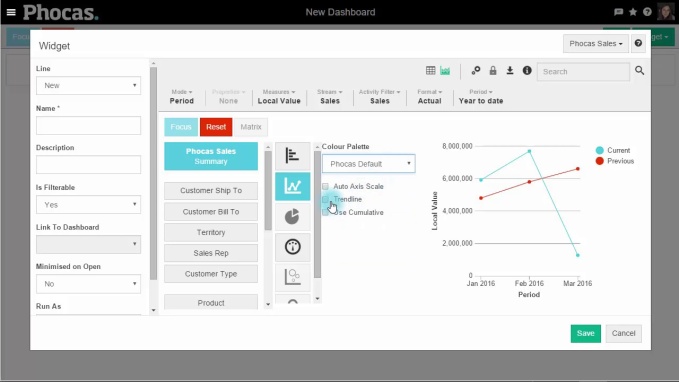
Task: Enable Trendline checkbox
Action: (325, 199)
